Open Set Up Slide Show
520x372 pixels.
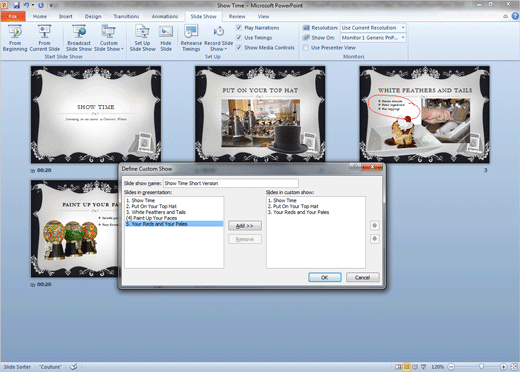142,38
